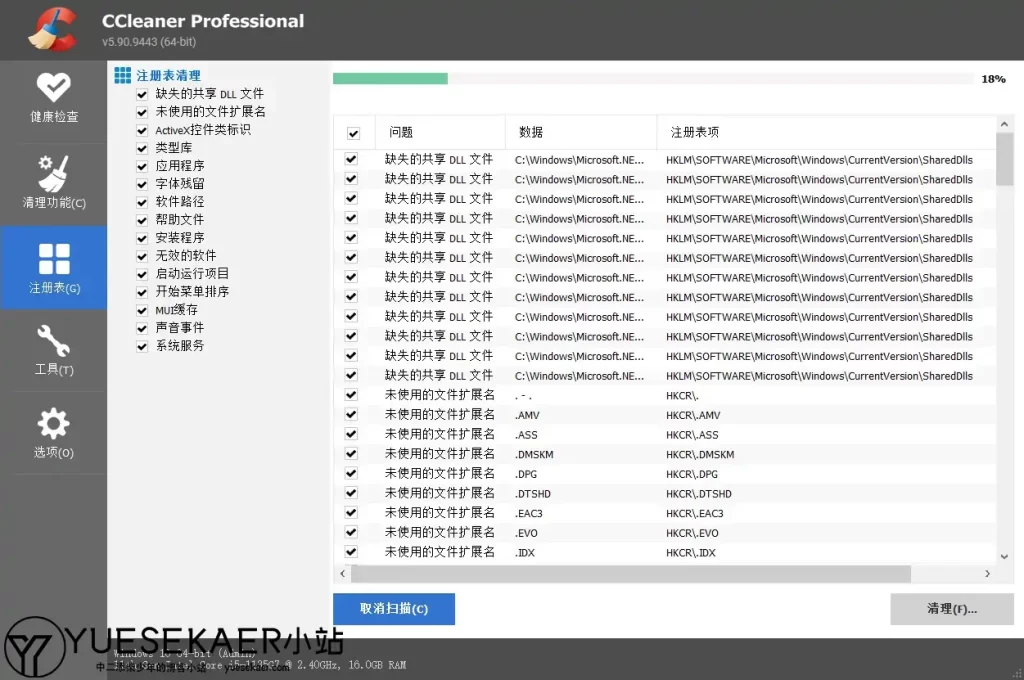1024x680 pixels.
Task: Click the 清理(F)... clean button
Action: [x=952, y=609]
